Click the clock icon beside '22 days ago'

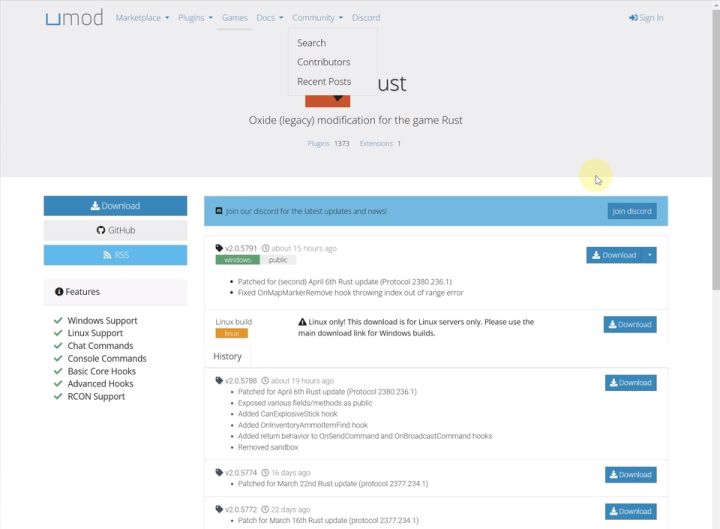pyautogui.click(x=265, y=509)
